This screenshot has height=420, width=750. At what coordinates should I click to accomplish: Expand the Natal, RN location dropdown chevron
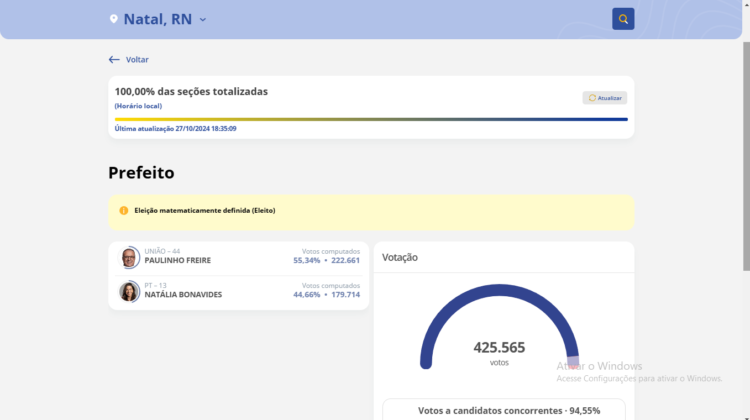point(203,20)
